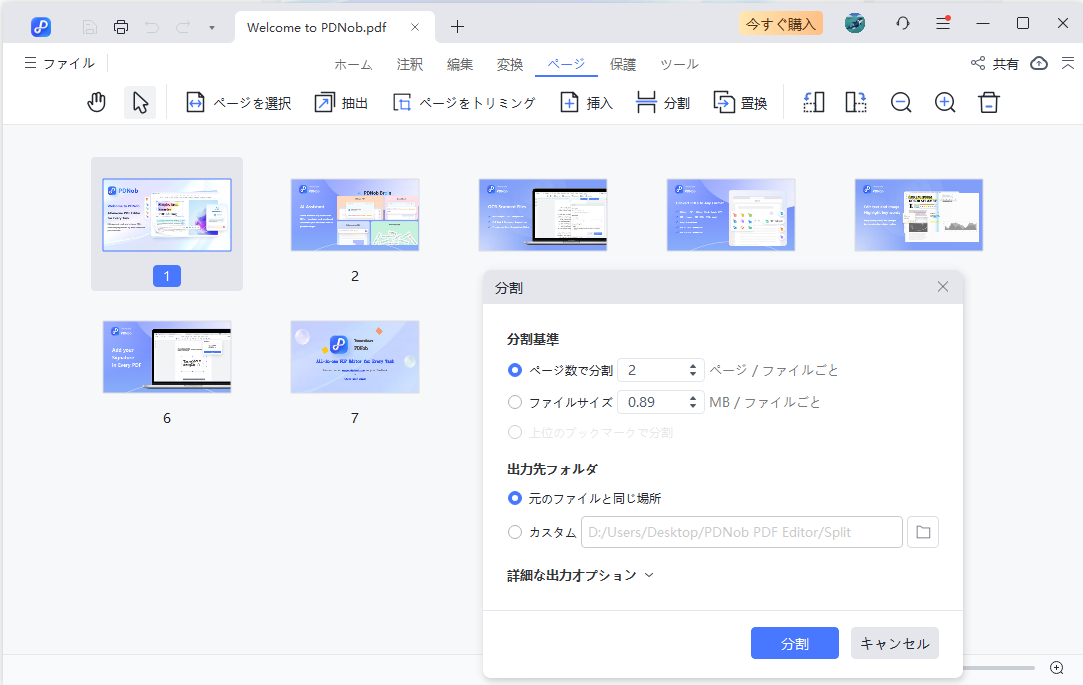Browse folder with the folder icon

coord(923,532)
